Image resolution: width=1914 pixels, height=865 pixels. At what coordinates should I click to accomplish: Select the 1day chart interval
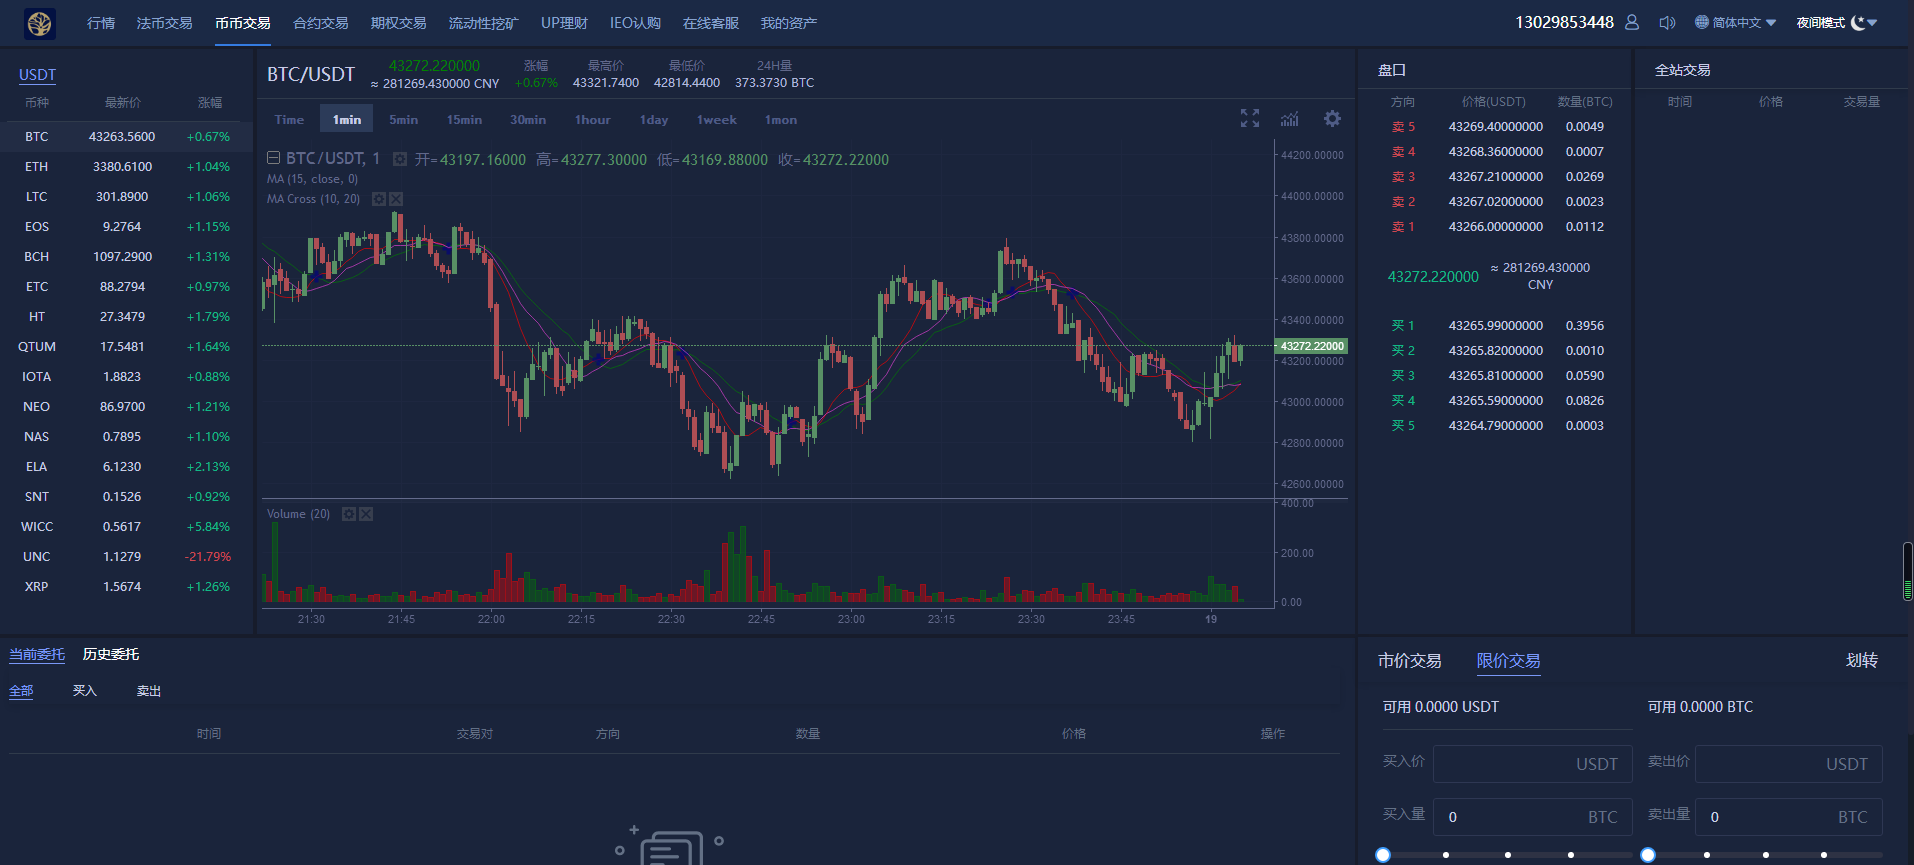pyautogui.click(x=654, y=120)
